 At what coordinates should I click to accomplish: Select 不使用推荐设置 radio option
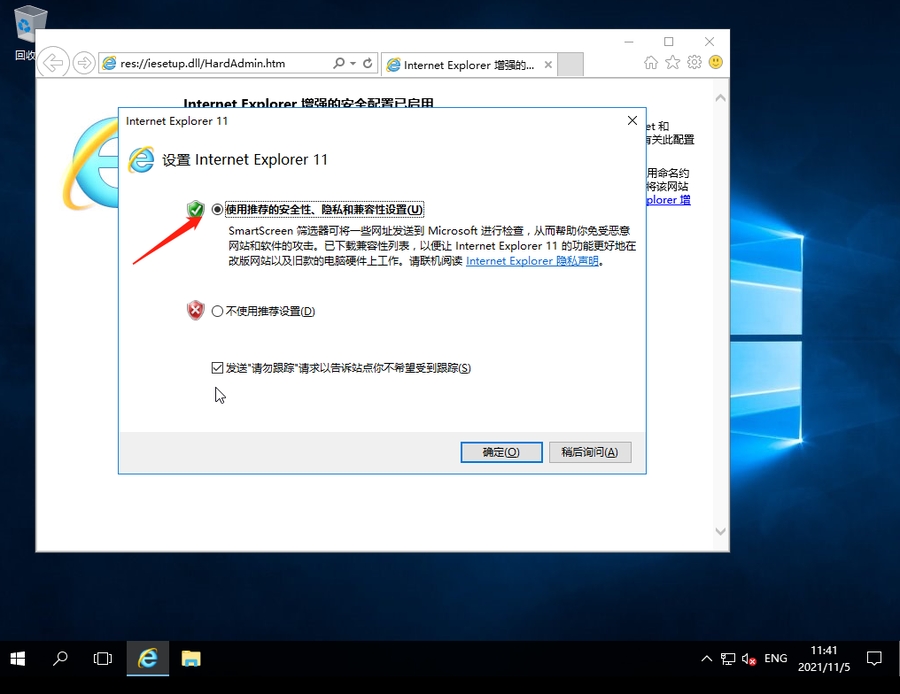pos(218,311)
